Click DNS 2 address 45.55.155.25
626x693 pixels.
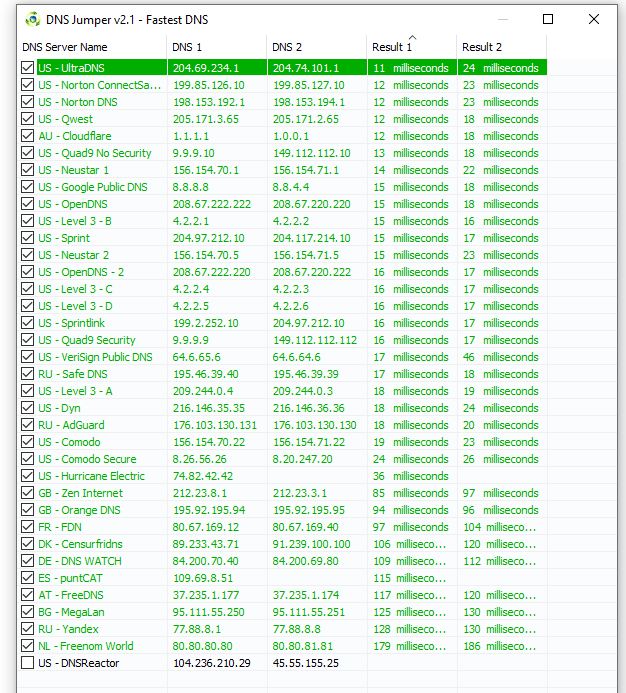[305, 663]
